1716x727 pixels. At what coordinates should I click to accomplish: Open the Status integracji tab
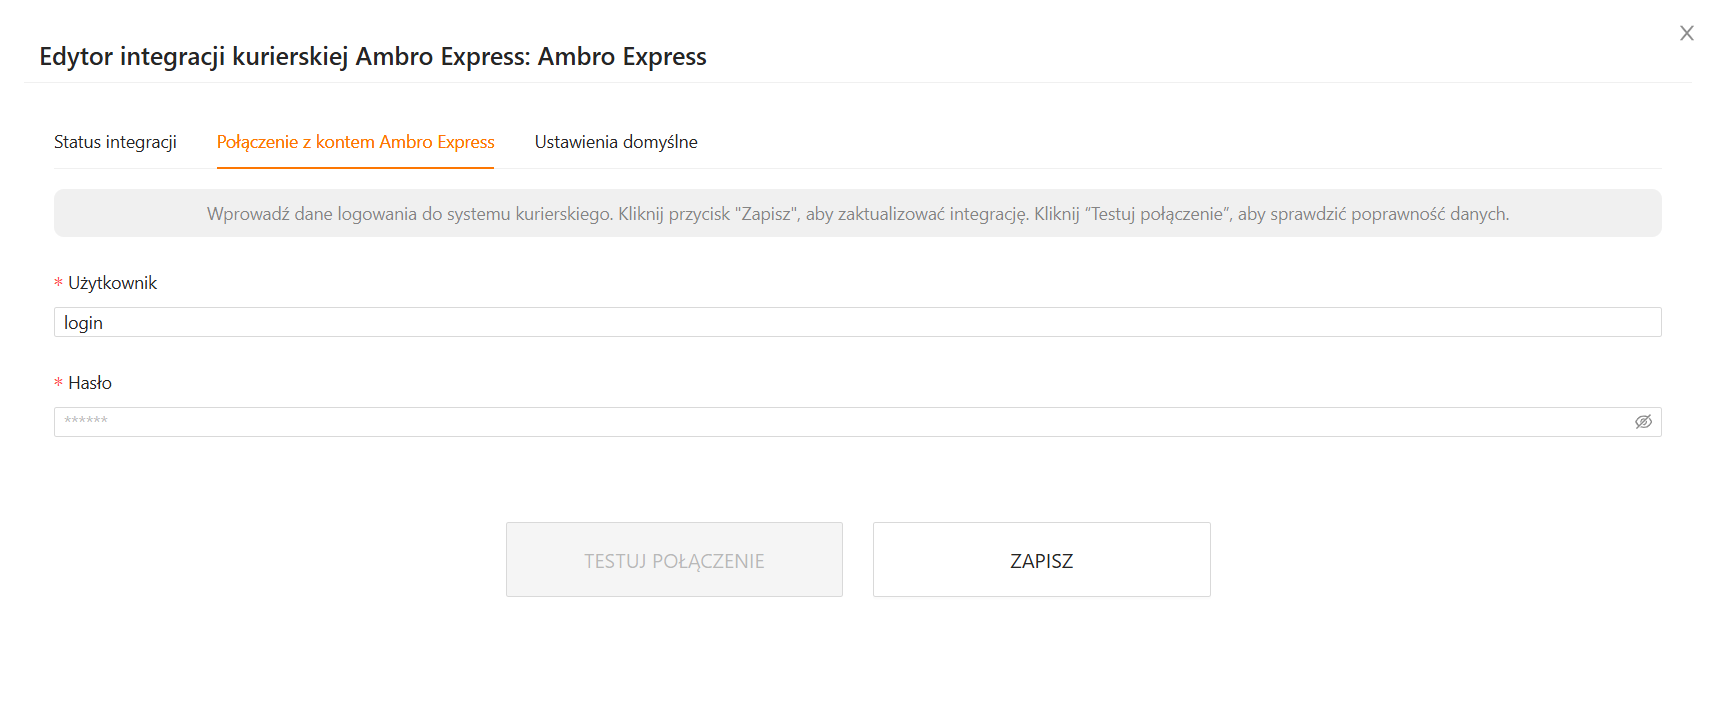115,142
